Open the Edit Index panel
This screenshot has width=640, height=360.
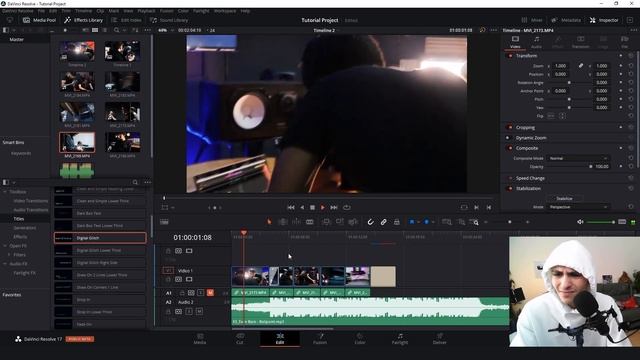(x=127, y=20)
